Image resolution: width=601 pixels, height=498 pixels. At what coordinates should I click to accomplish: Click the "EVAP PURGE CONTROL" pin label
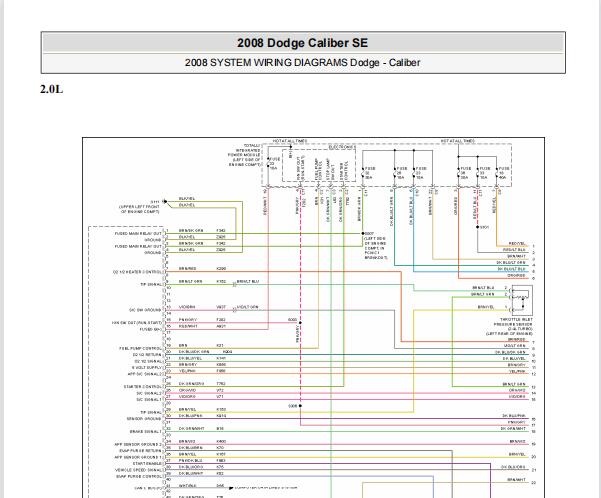coord(140,476)
